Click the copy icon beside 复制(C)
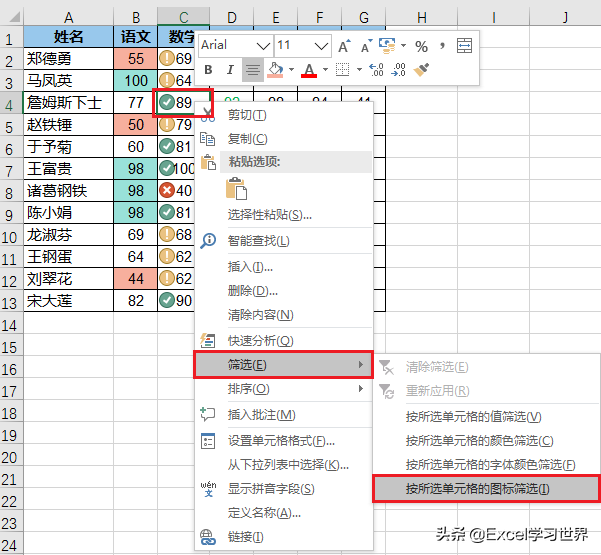The image size is (601, 555). (x=208, y=139)
